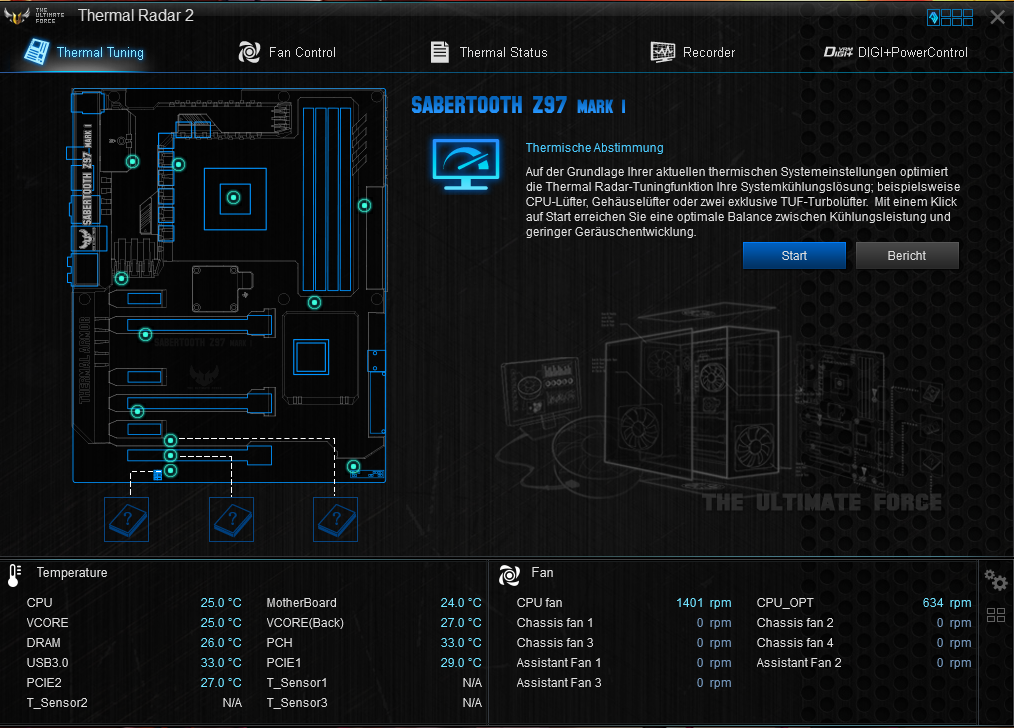Open the Thermal Status tab
Image resolution: width=1014 pixels, height=728 pixels.
tap(489, 52)
